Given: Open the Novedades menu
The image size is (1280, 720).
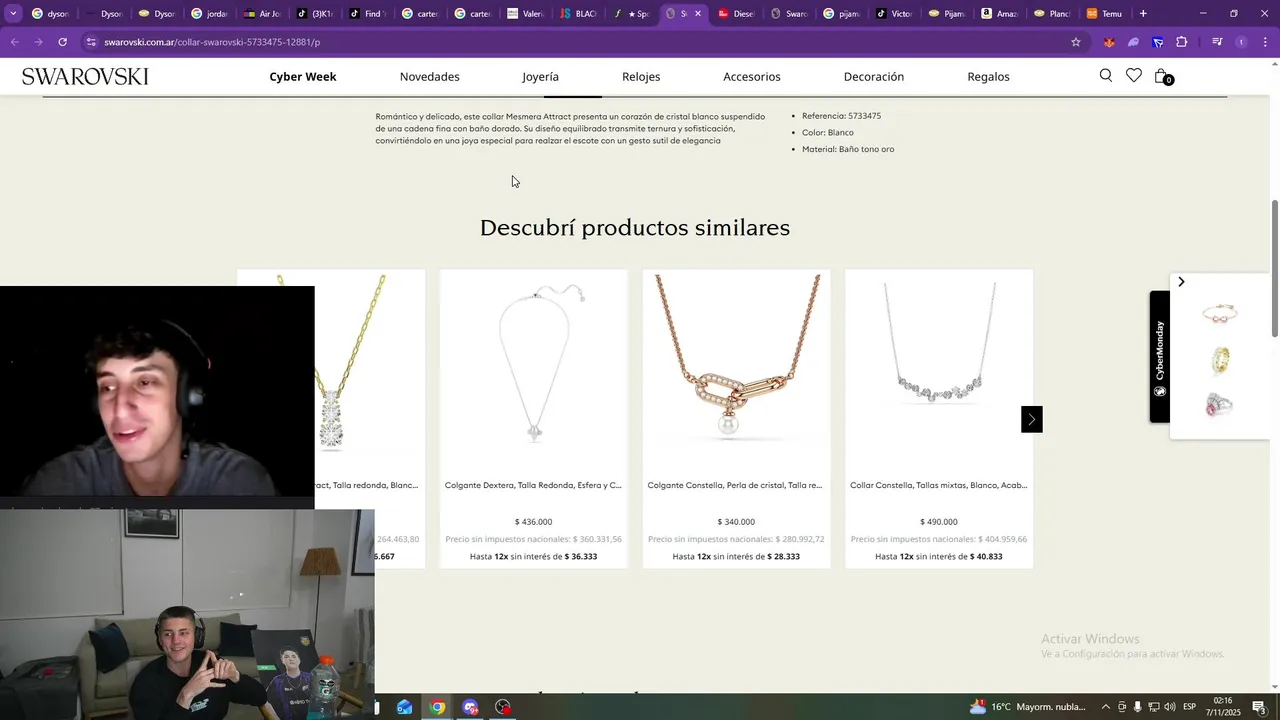Looking at the screenshot, I should click(430, 77).
